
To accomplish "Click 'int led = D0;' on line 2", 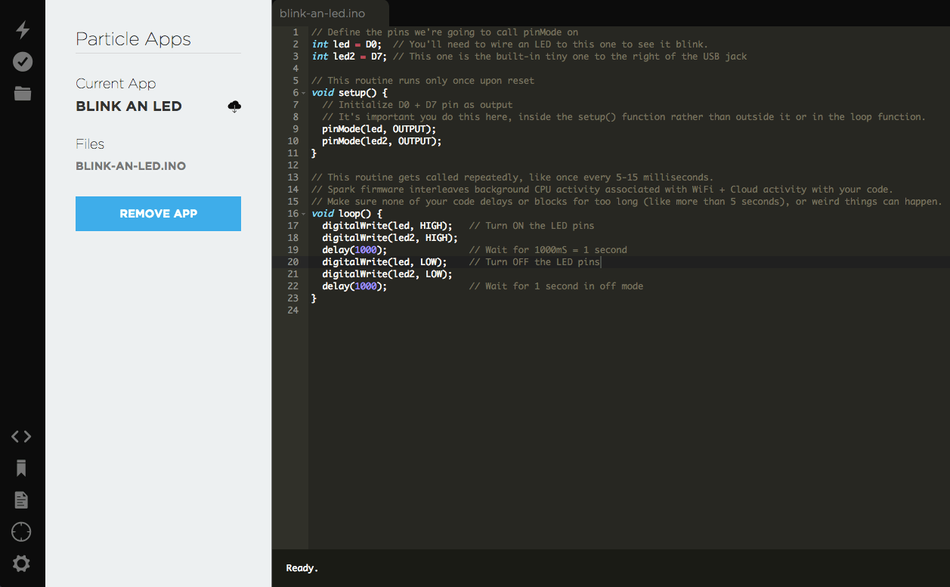I will [x=347, y=44].
